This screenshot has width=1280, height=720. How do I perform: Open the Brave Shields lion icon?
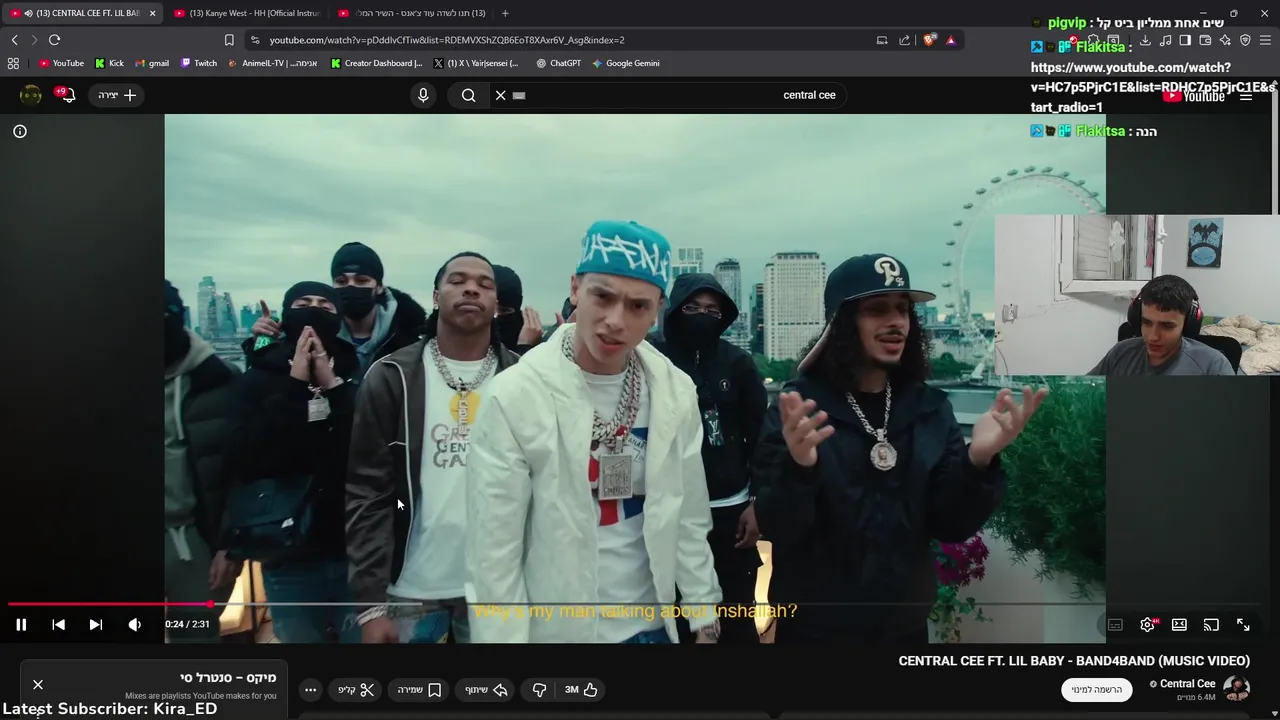tap(929, 40)
